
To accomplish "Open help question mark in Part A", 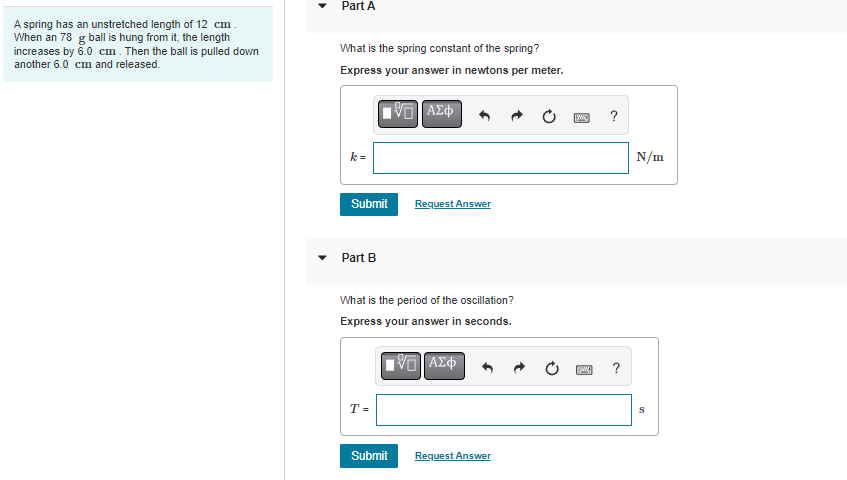I will [614, 116].
